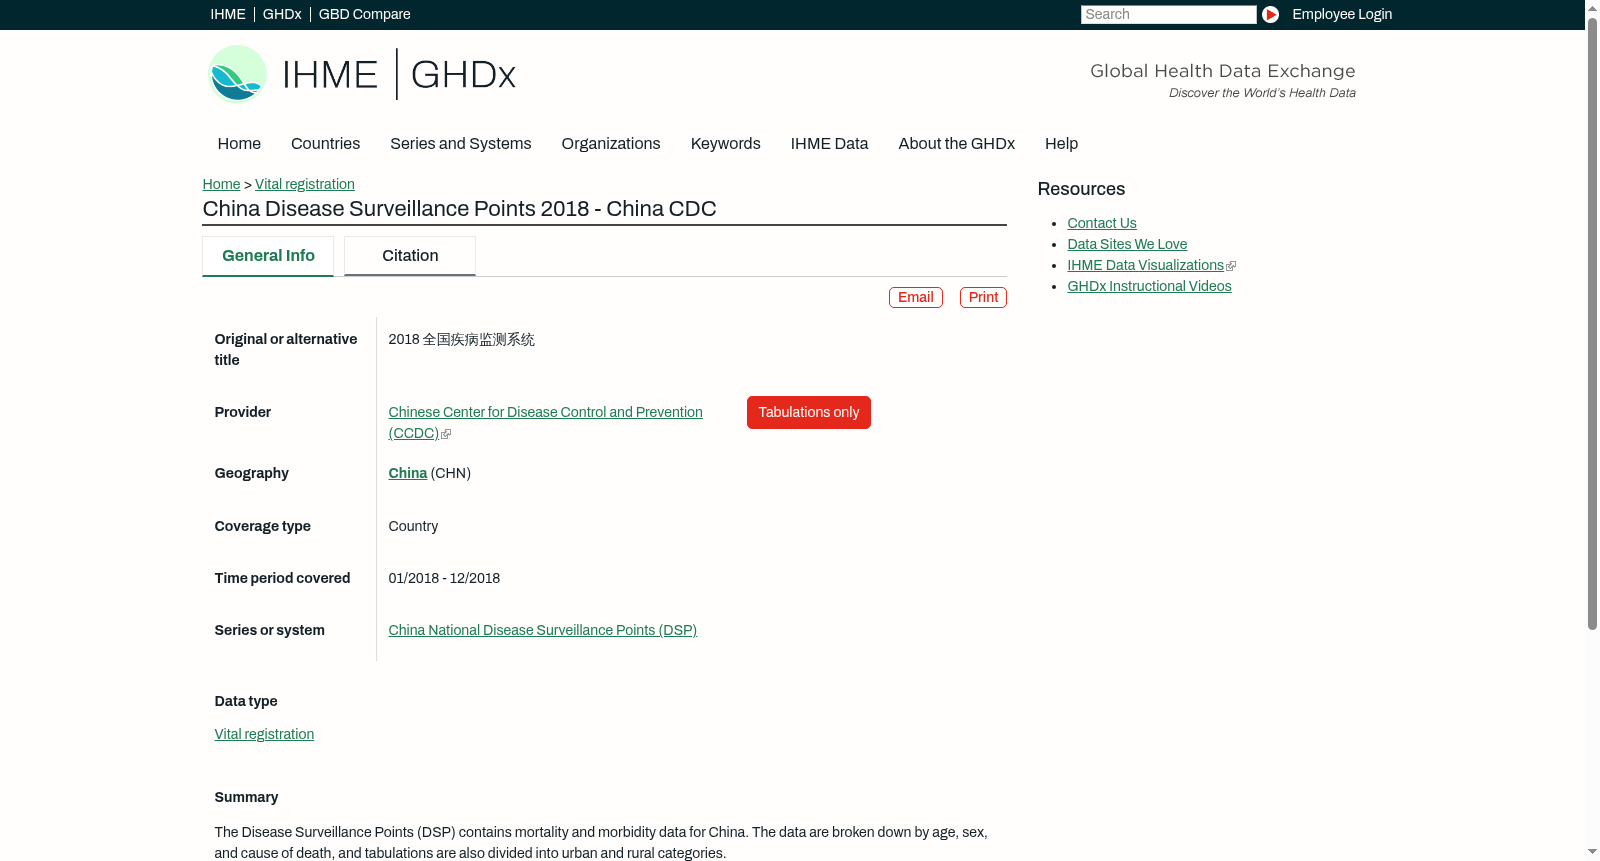The image size is (1600, 861).
Task: Click the red search submit arrow icon
Action: click(1270, 14)
